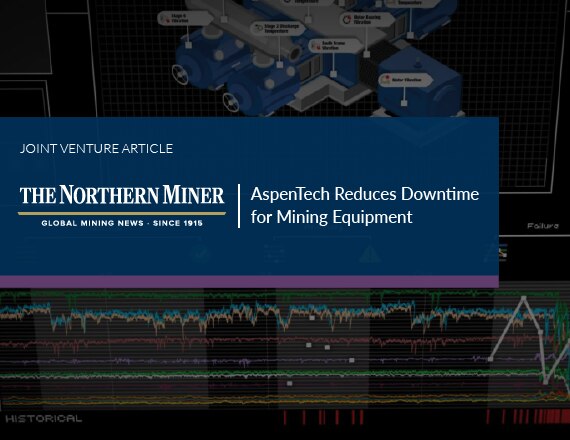
Task: Click the Failure label beside the banner
Action: point(543,226)
